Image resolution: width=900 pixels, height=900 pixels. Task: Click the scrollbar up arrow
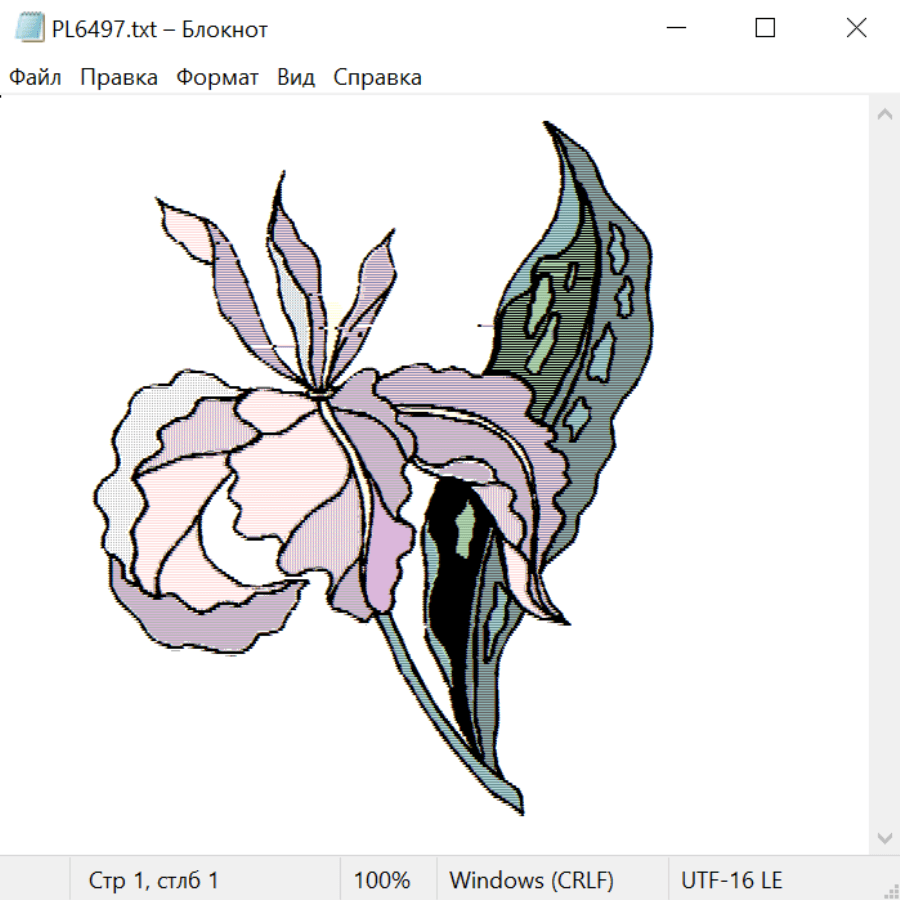point(884,115)
